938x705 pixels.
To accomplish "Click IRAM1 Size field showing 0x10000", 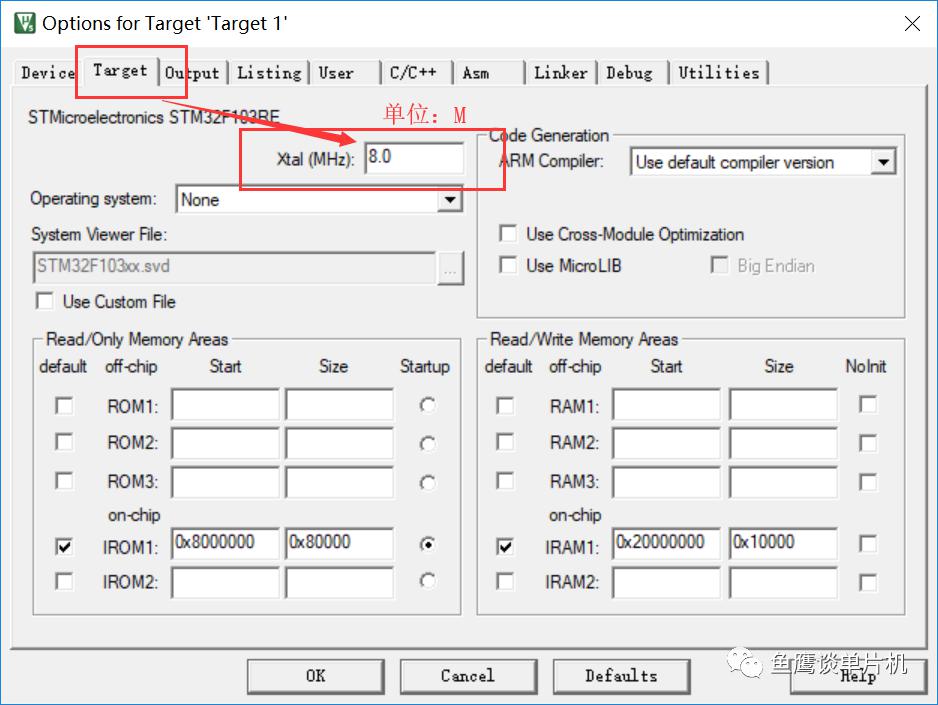I will click(x=783, y=543).
